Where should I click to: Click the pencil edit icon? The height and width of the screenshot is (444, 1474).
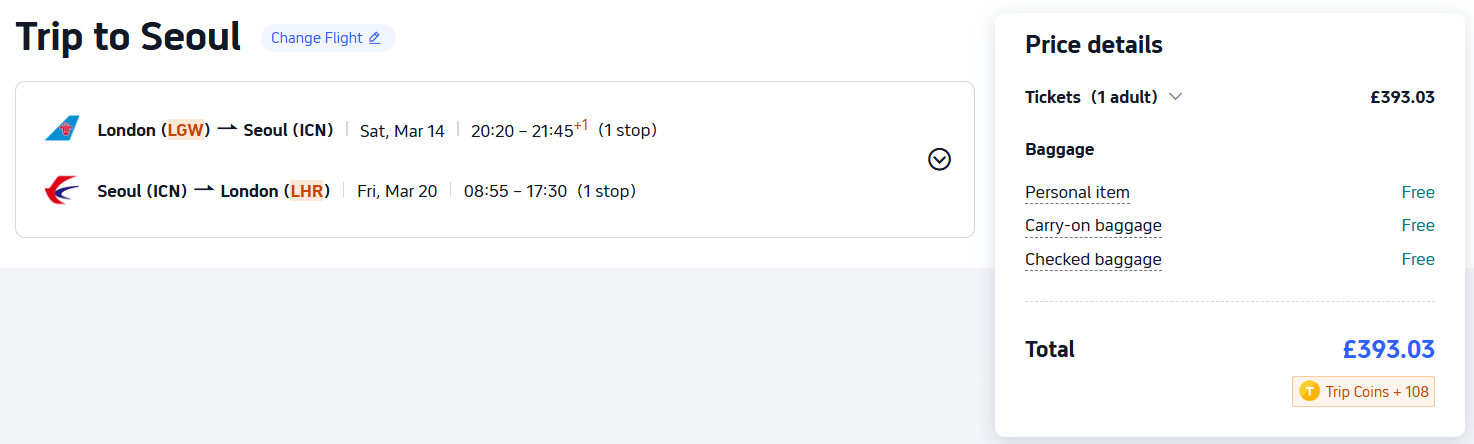click(375, 38)
